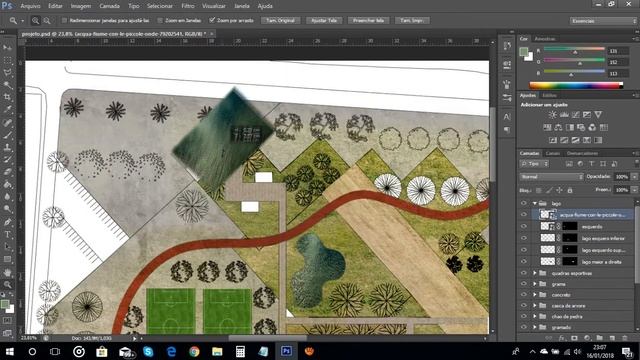This screenshot has height=360, width=640.
Task: Expand the 'grama' group
Action: (x=535, y=284)
